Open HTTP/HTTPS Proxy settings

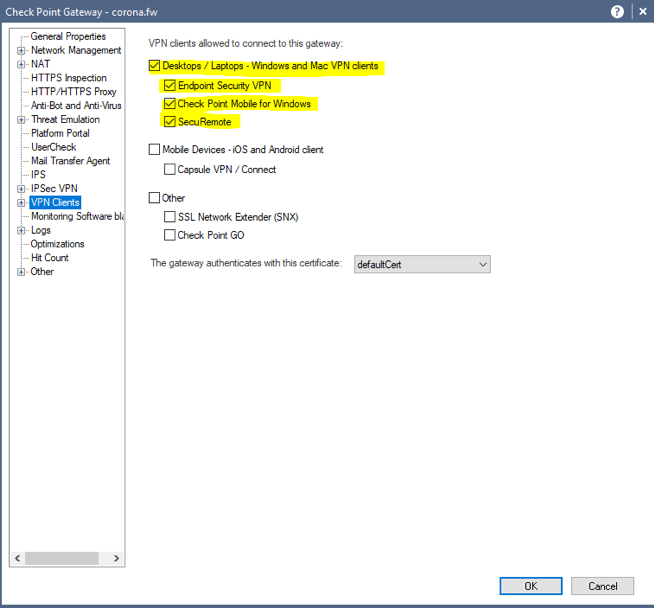click(x=74, y=91)
